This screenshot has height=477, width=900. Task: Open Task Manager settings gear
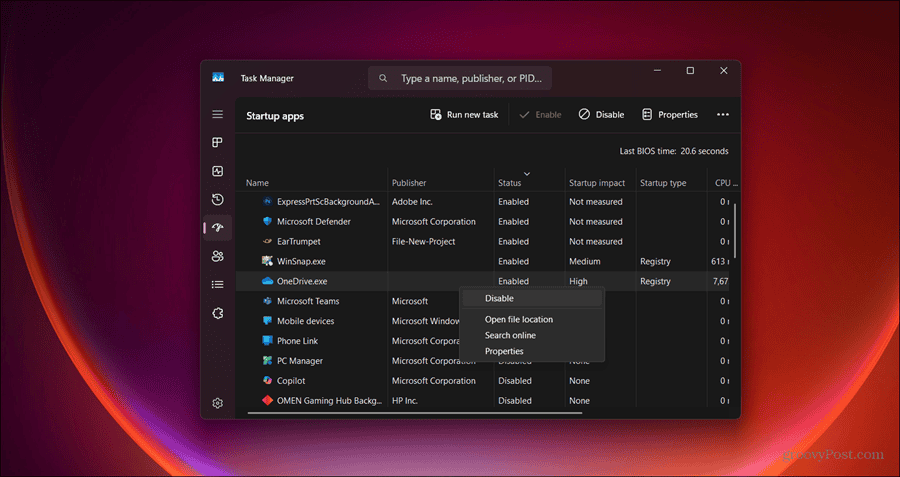[x=218, y=404]
